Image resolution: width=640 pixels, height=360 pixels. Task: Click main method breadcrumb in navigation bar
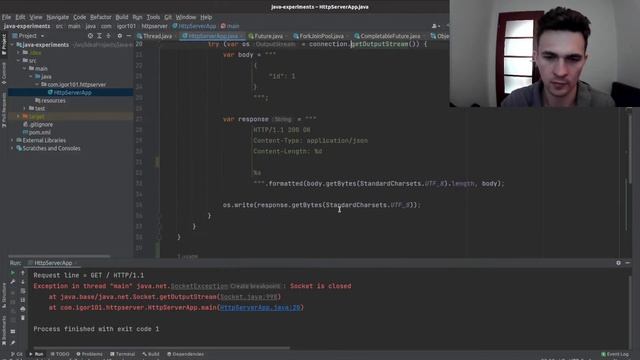pos(230,26)
